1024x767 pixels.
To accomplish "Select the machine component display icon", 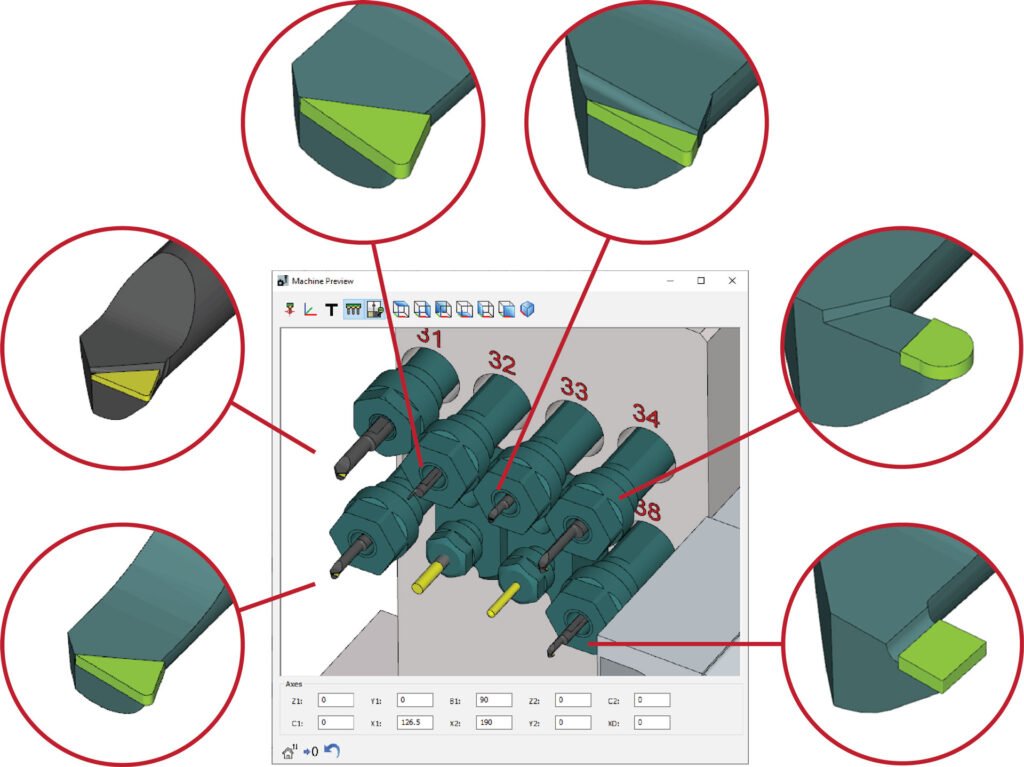I will tap(374, 310).
